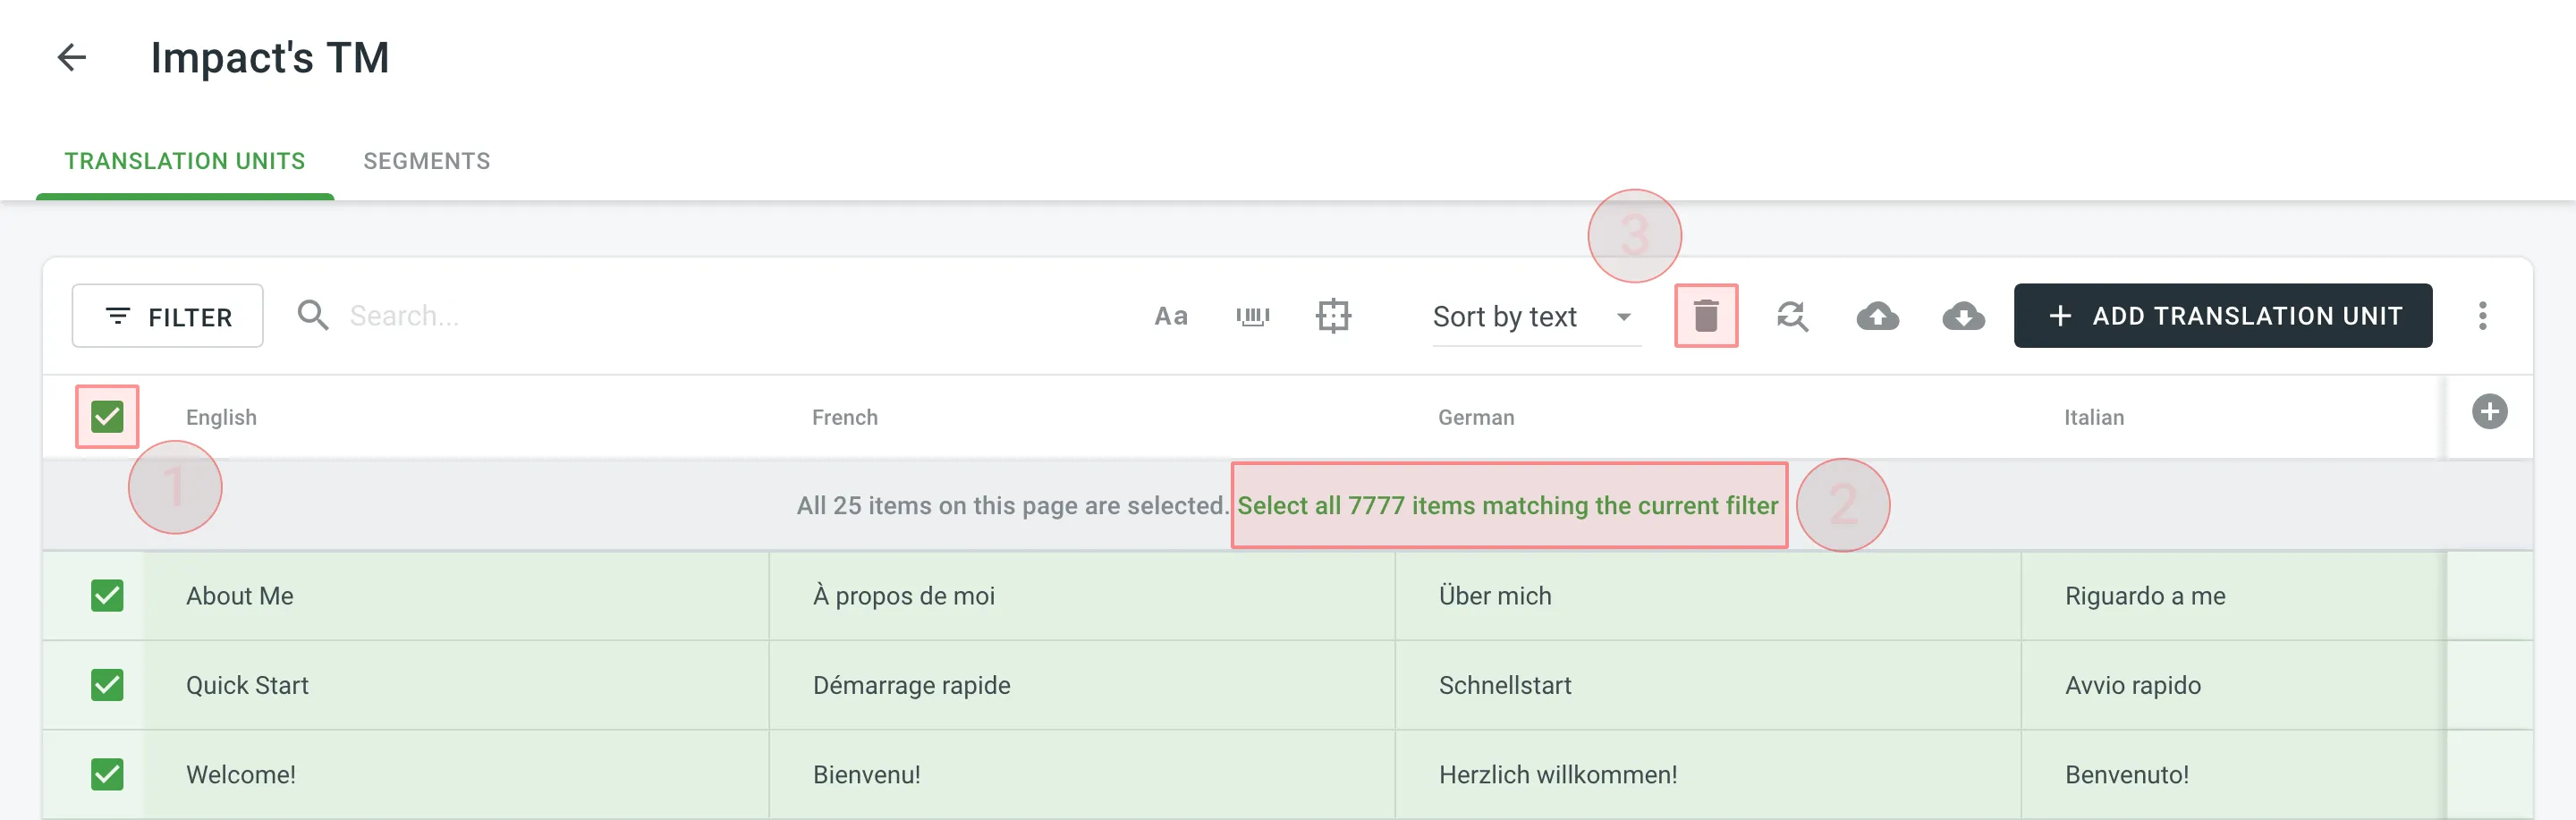Click the 'Impact's TM' page title
2576x820 pixels.
270,57
